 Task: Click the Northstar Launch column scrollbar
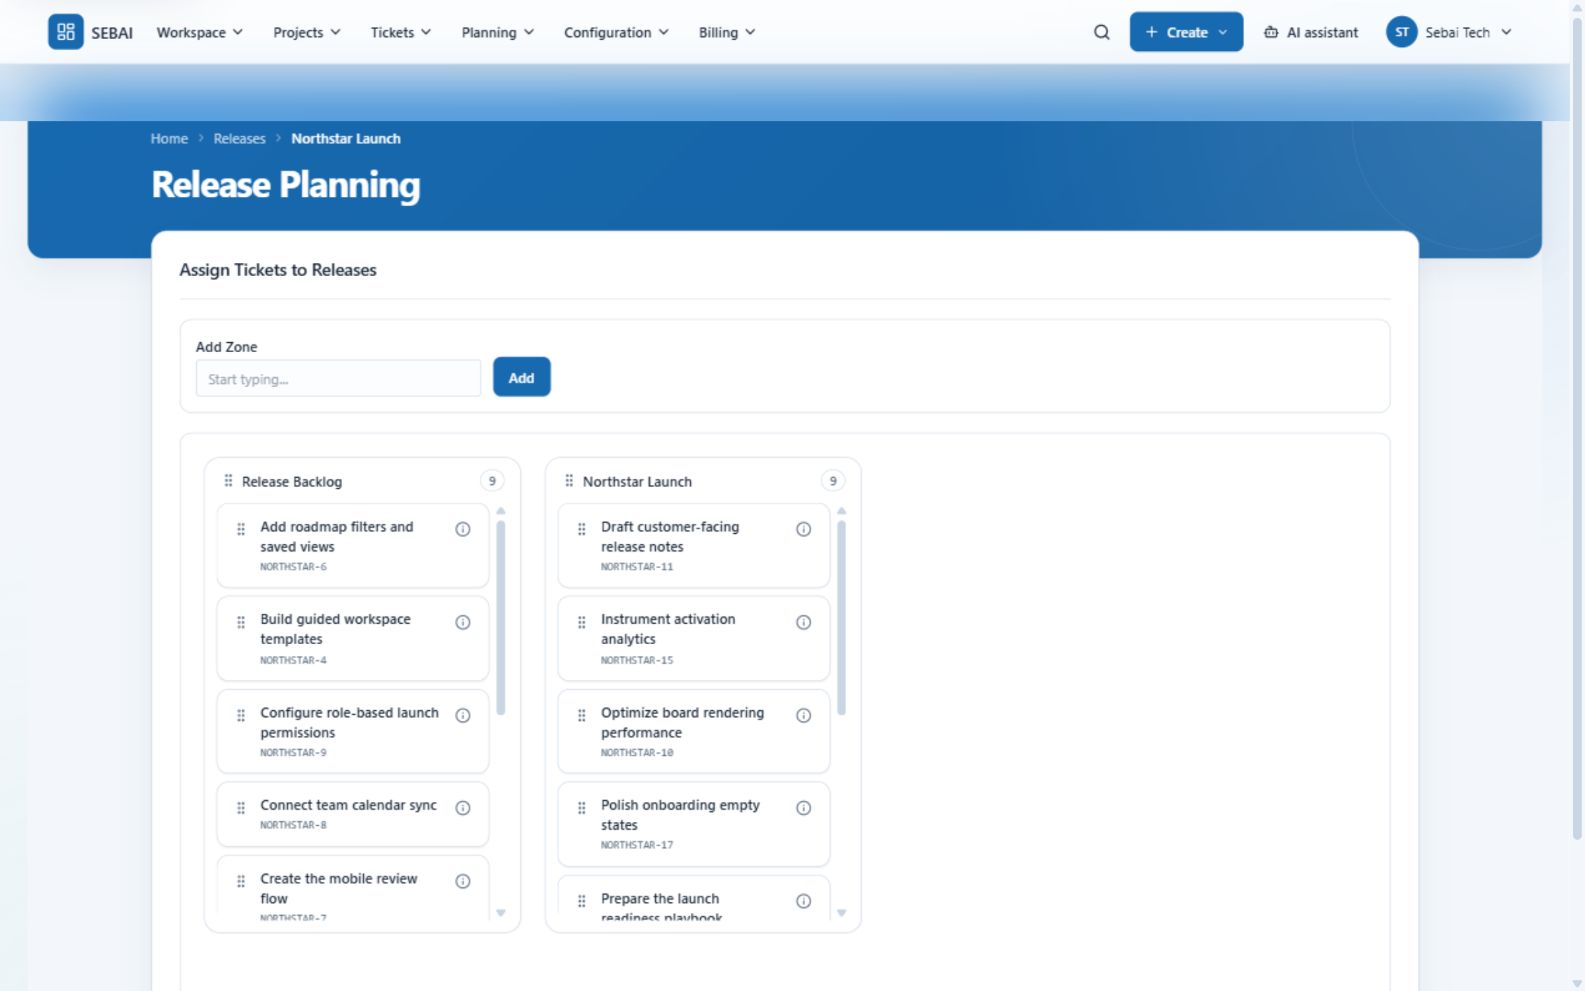[x=841, y=618]
